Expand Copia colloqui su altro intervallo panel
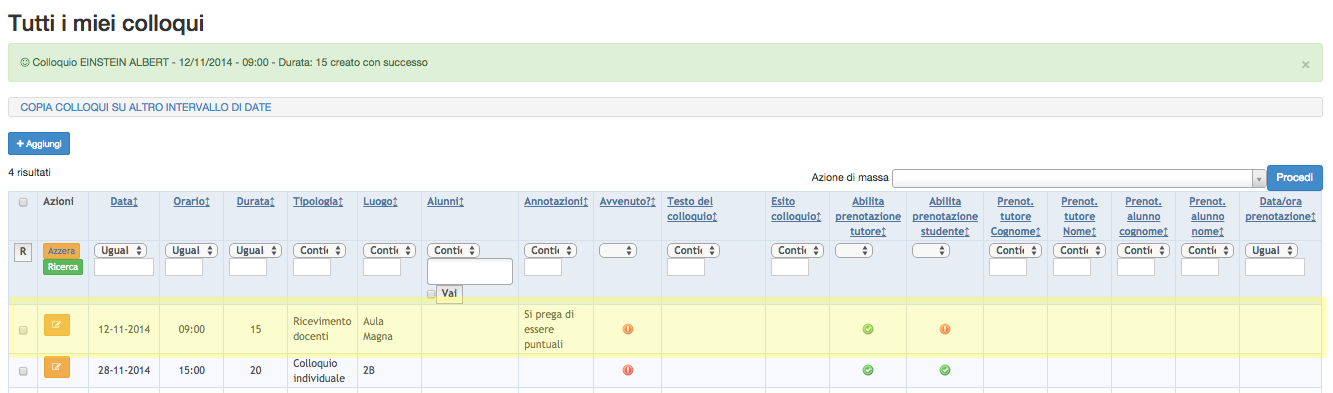The height and width of the screenshot is (393, 1333). pyautogui.click(x=146, y=107)
